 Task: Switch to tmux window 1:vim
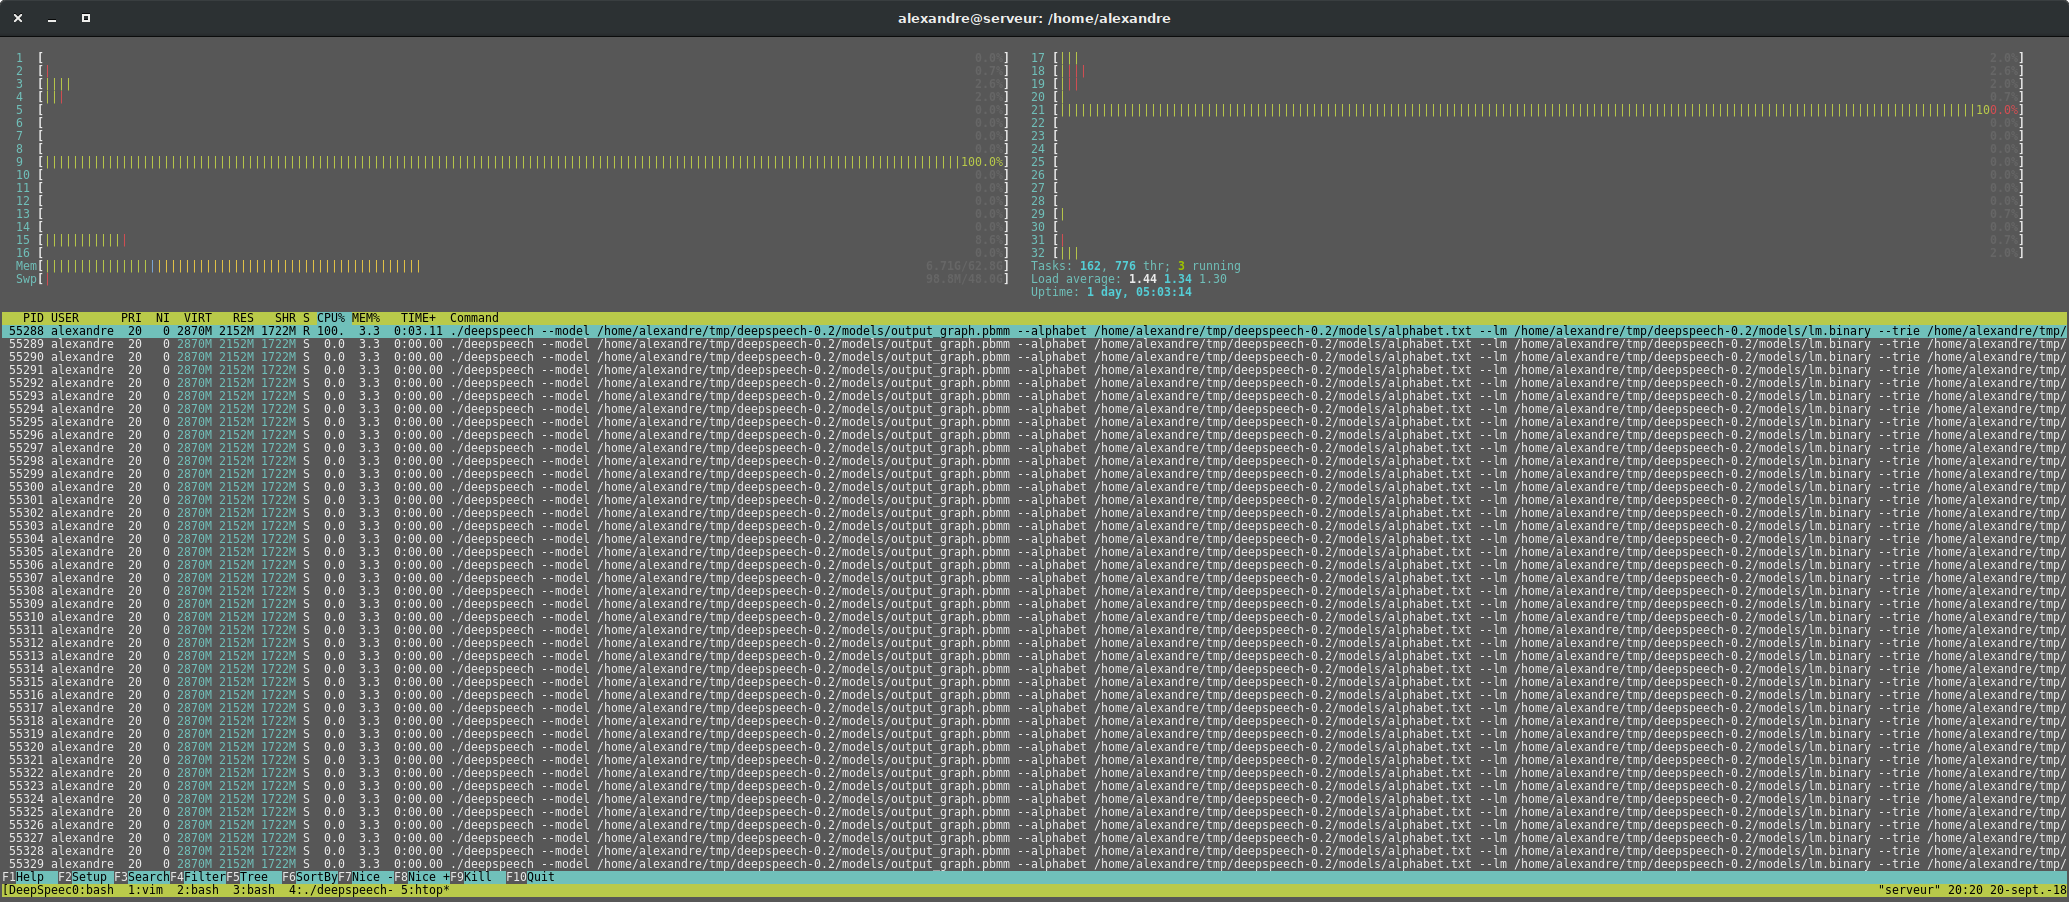pos(145,890)
